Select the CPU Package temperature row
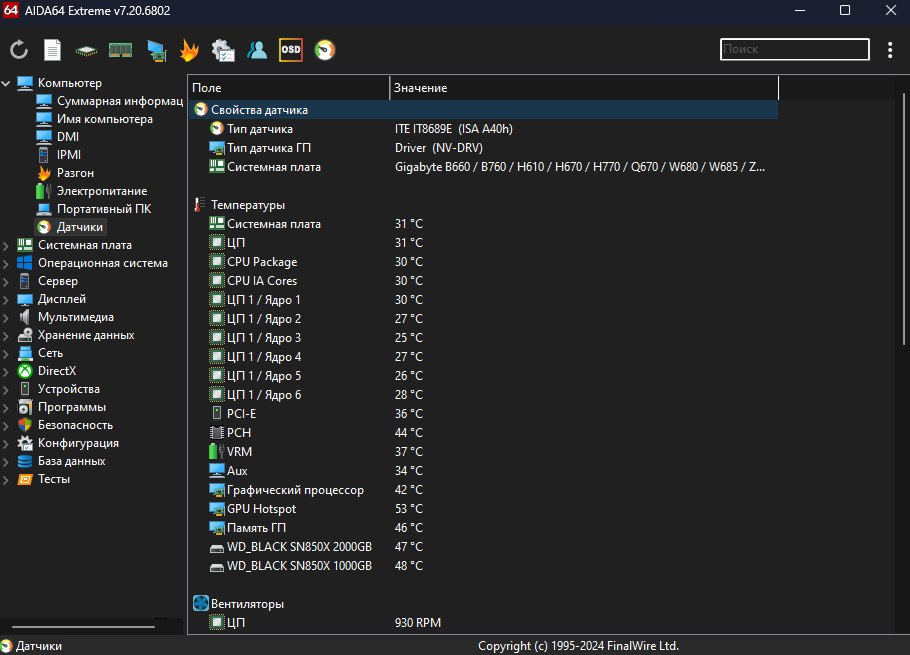910x655 pixels. (x=483, y=262)
